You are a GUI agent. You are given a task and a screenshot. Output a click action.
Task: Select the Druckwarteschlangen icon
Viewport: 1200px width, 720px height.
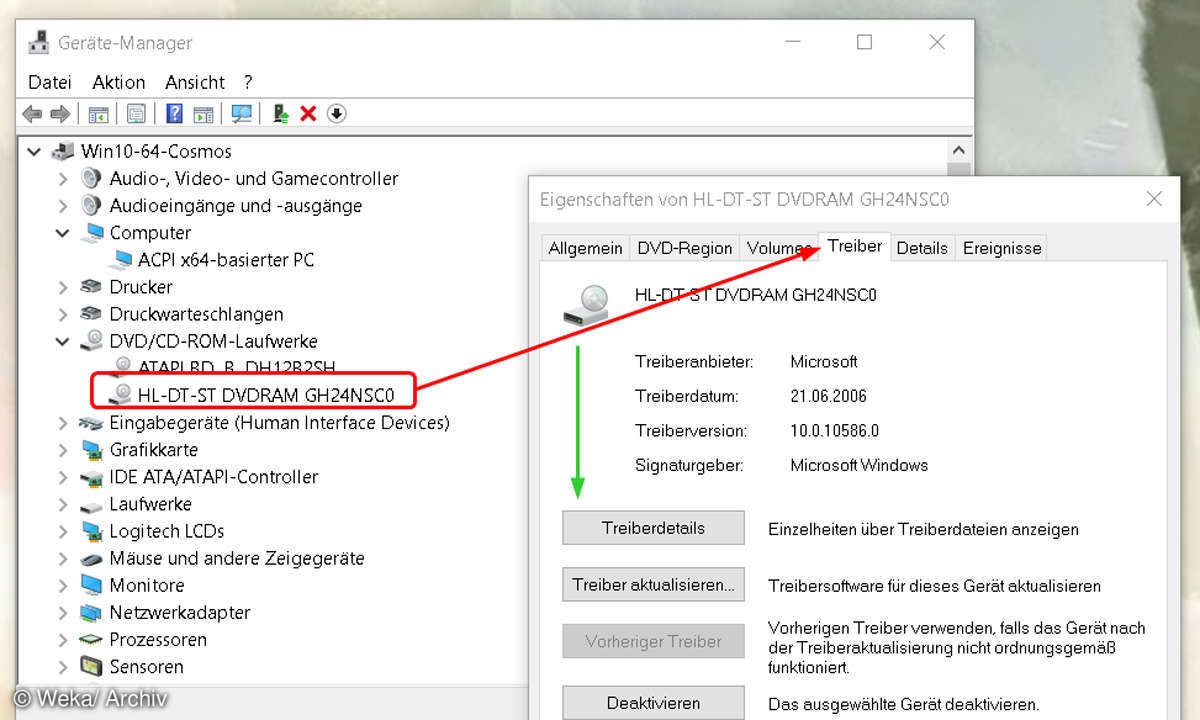(92, 314)
